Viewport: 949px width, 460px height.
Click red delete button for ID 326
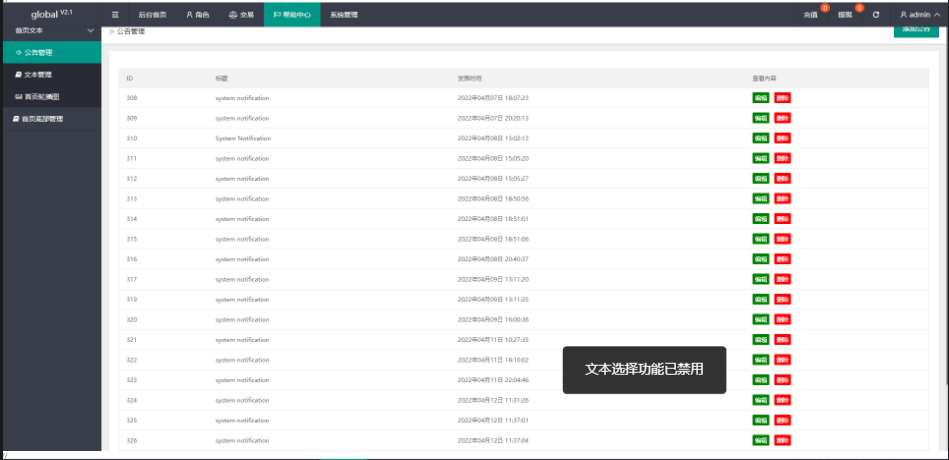point(782,440)
